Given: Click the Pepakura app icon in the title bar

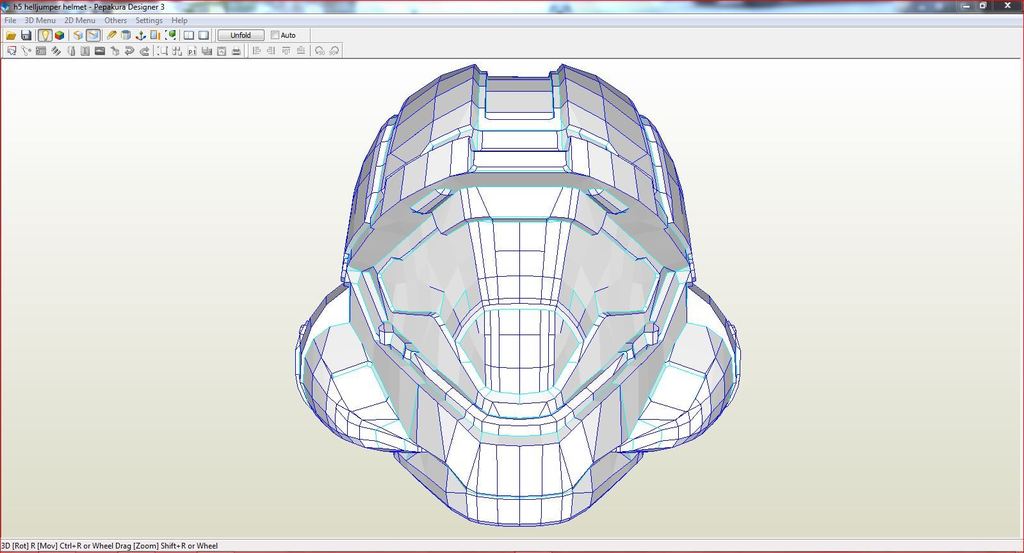Looking at the screenshot, I should [7, 7].
